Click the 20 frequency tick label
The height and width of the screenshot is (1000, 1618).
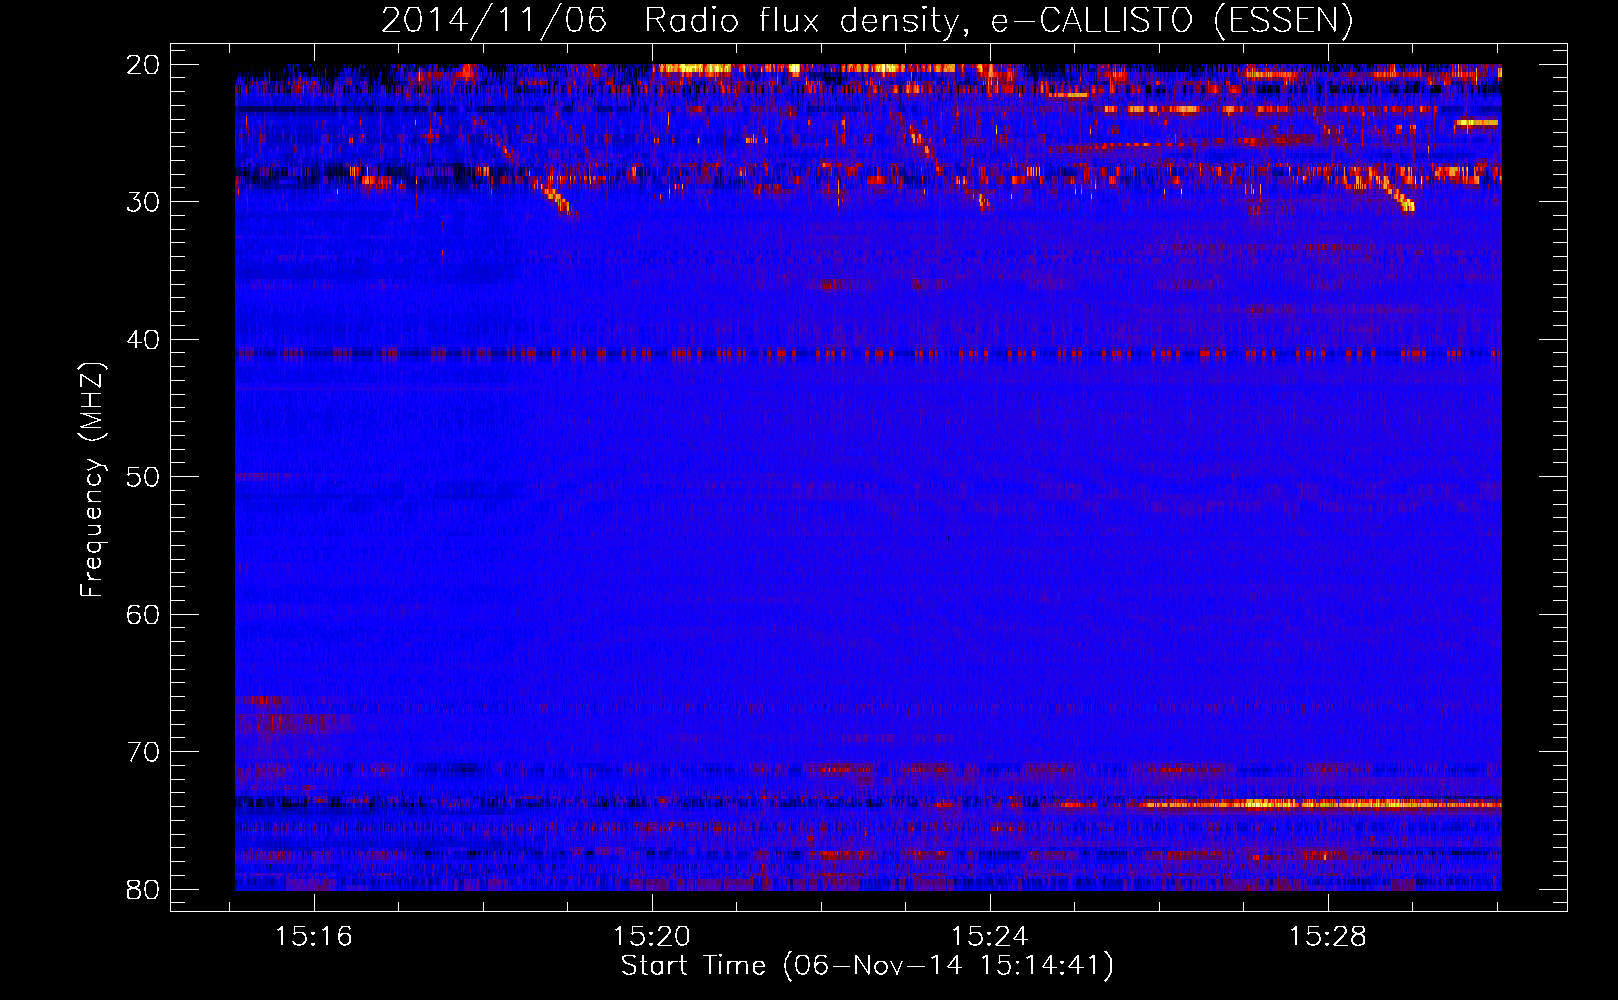[x=144, y=65]
